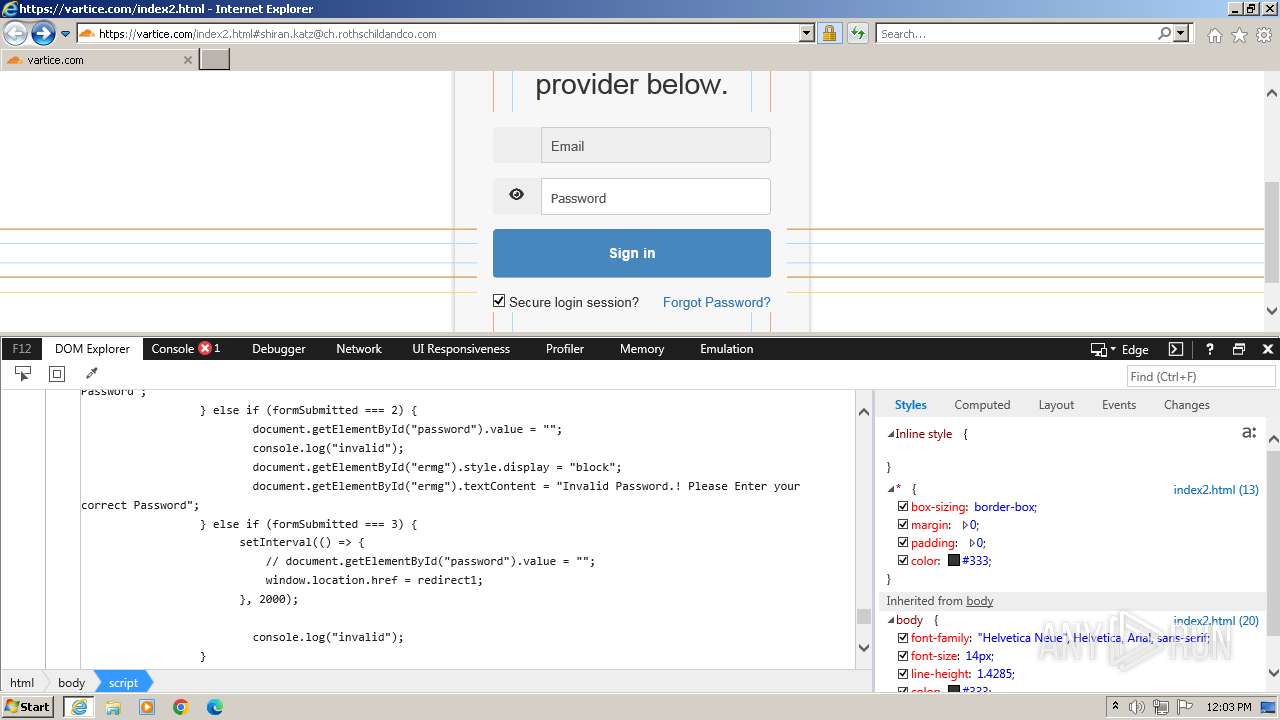Click the security lock icon in address bar
1280x720 pixels.
click(829, 33)
